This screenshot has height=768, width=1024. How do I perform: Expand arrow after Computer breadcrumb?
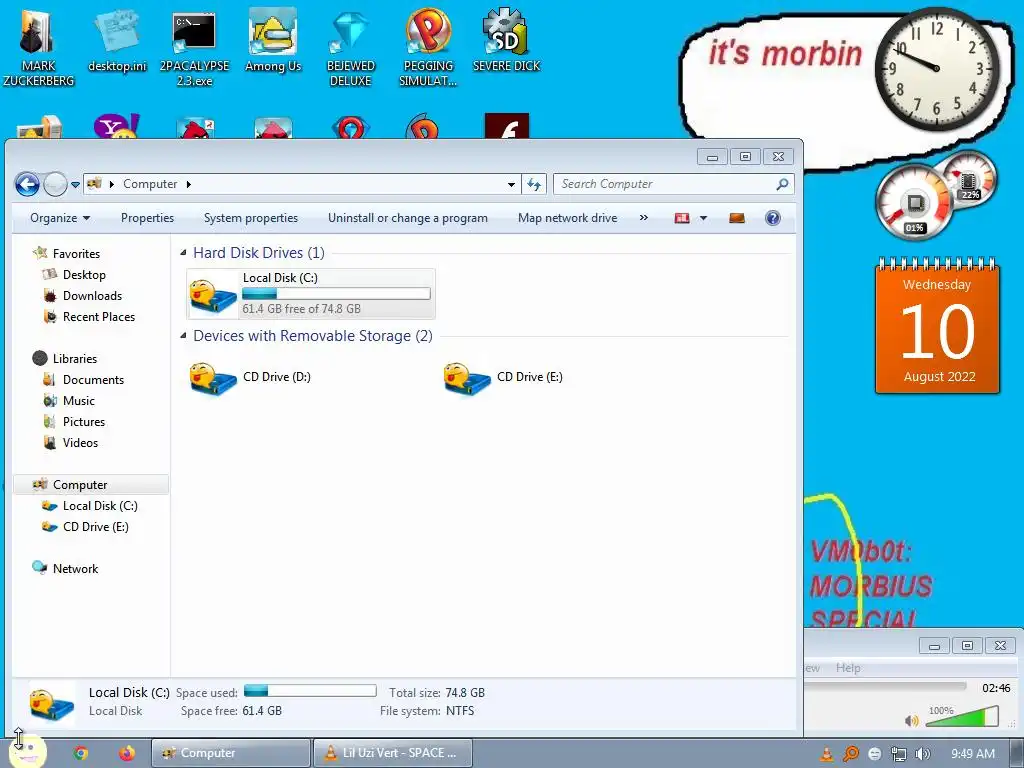tap(188, 185)
